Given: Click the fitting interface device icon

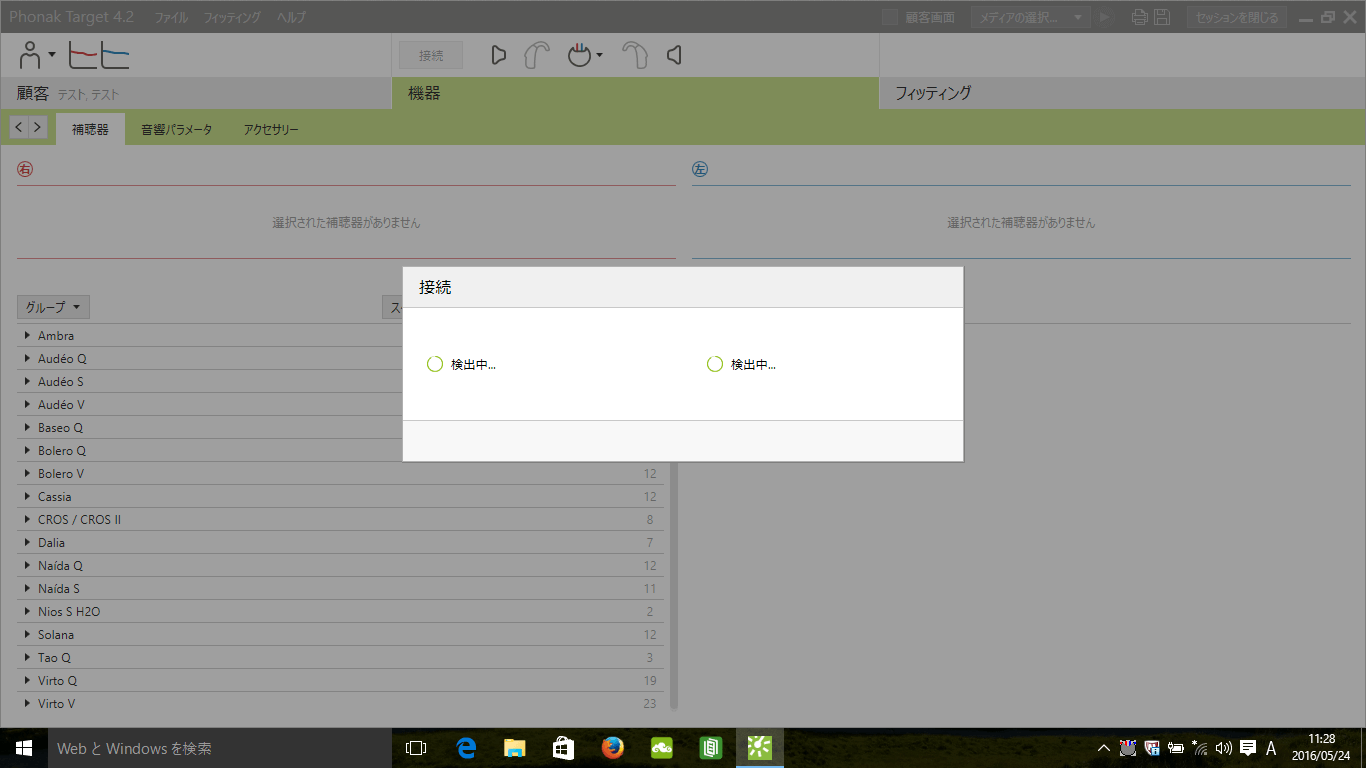Looking at the screenshot, I should click(x=580, y=56).
